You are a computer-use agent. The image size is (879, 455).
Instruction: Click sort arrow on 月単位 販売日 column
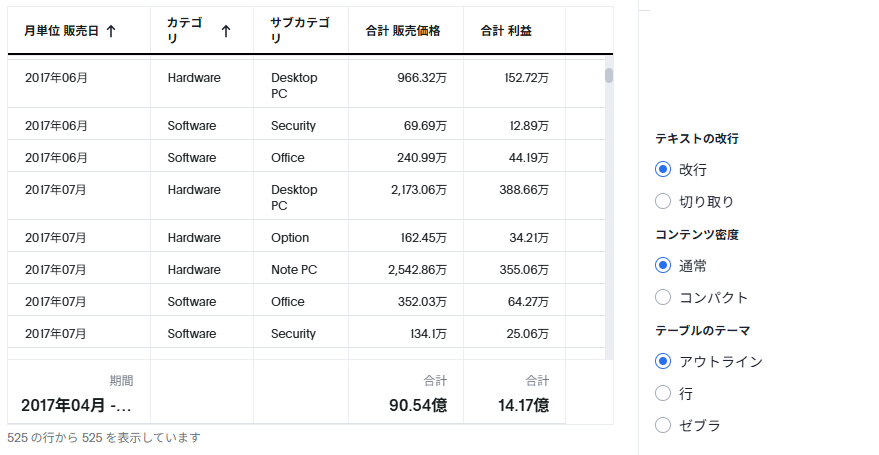click(111, 31)
